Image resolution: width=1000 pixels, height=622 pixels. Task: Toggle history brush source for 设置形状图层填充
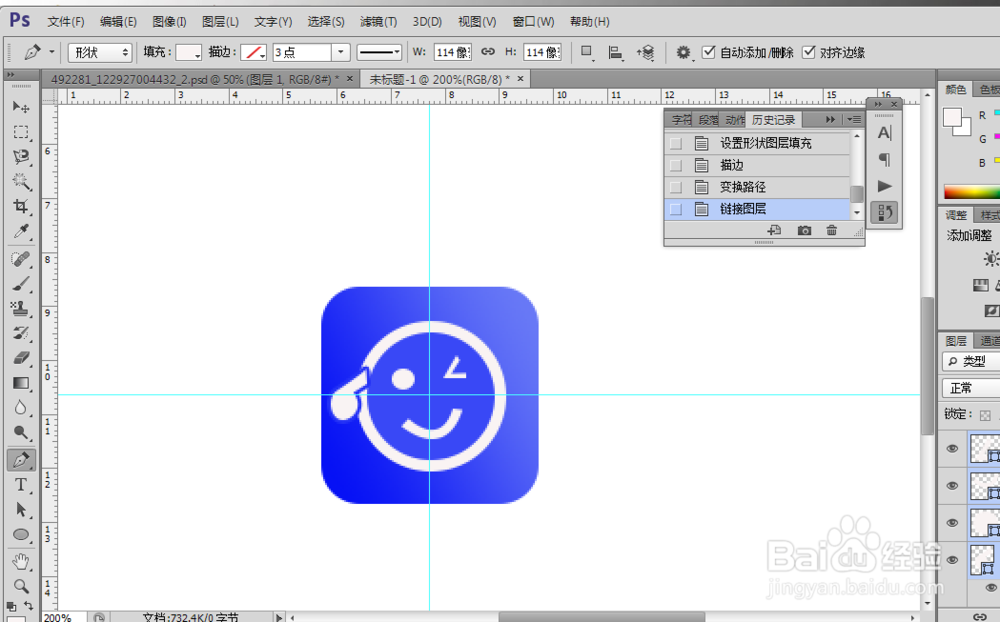click(x=676, y=144)
